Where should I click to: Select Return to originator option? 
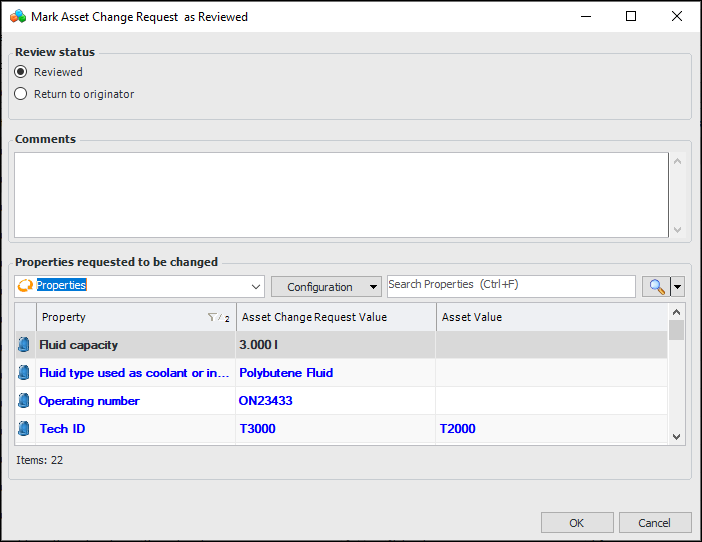tap(21, 94)
